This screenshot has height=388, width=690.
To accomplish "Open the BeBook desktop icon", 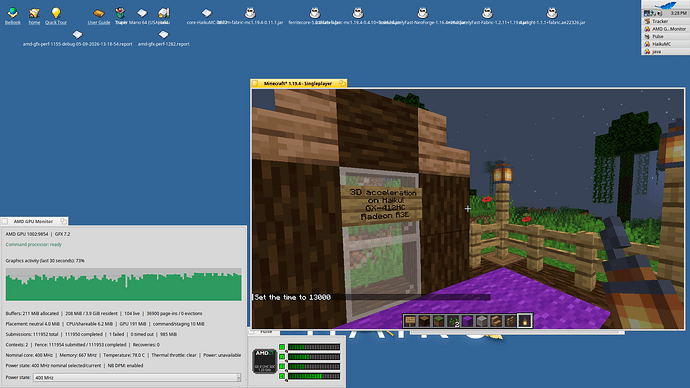I will [x=13, y=13].
